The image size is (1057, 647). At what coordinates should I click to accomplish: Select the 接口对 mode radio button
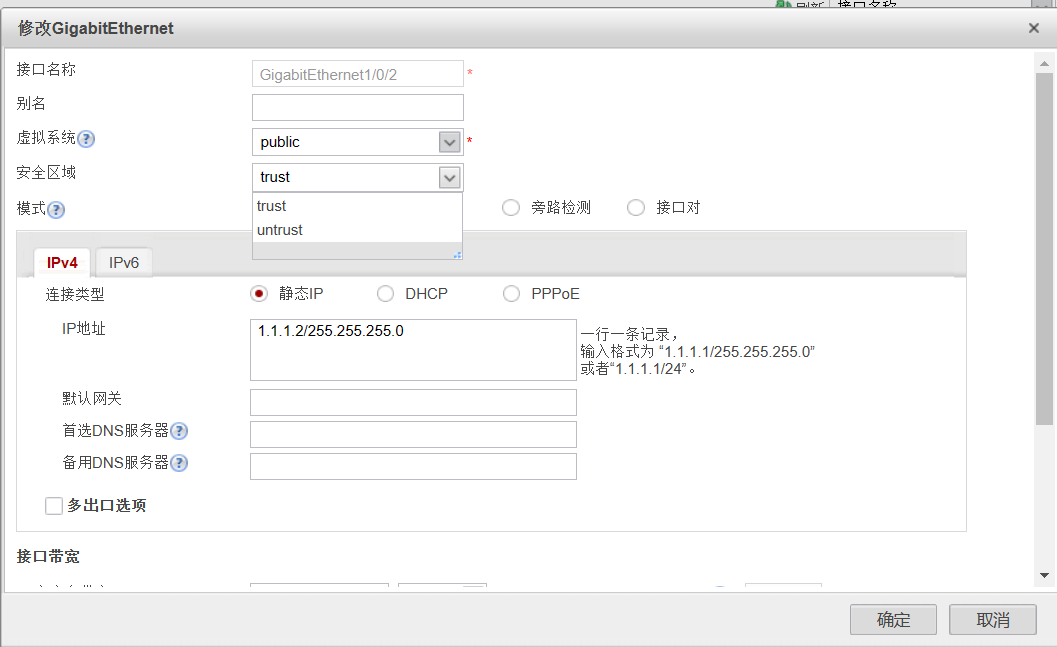click(x=636, y=208)
